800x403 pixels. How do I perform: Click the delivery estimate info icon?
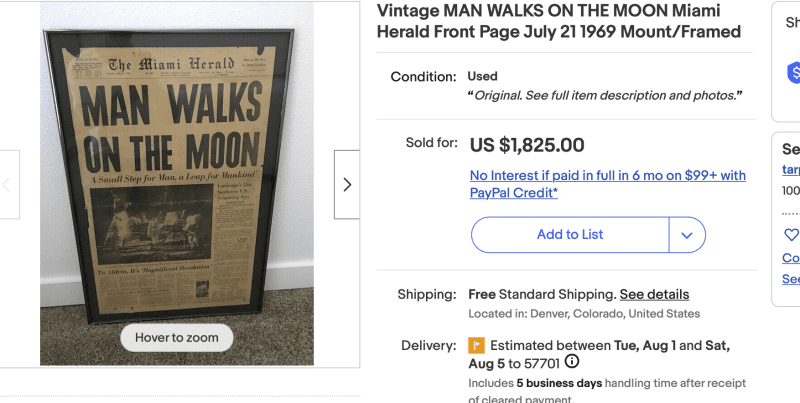coord(572,363)
